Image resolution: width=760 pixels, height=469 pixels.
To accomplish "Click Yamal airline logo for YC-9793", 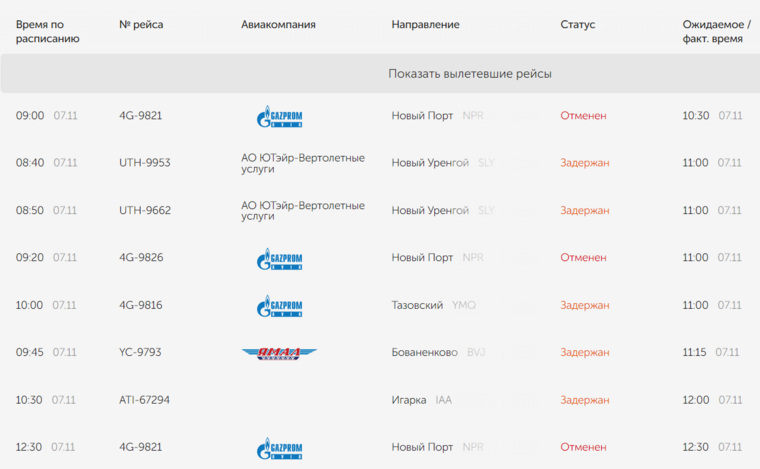I will tap(279, 353).
